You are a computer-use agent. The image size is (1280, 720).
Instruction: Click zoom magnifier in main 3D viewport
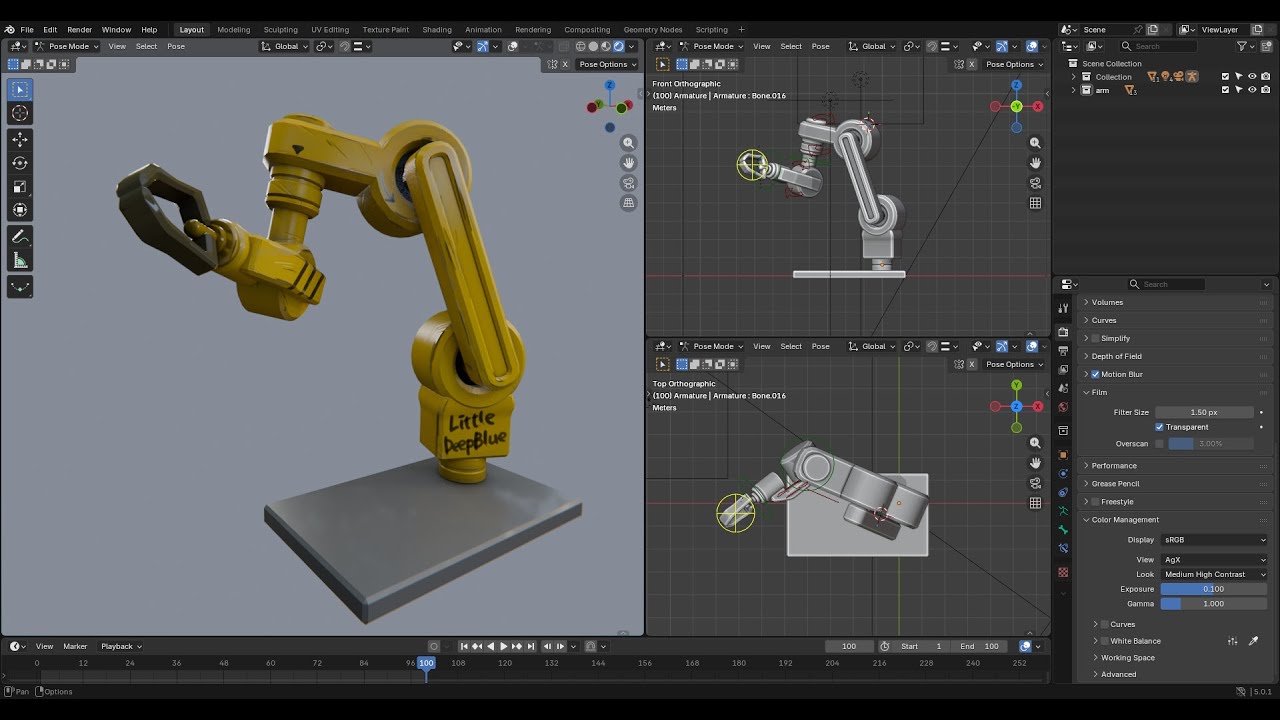click(628, 143)
